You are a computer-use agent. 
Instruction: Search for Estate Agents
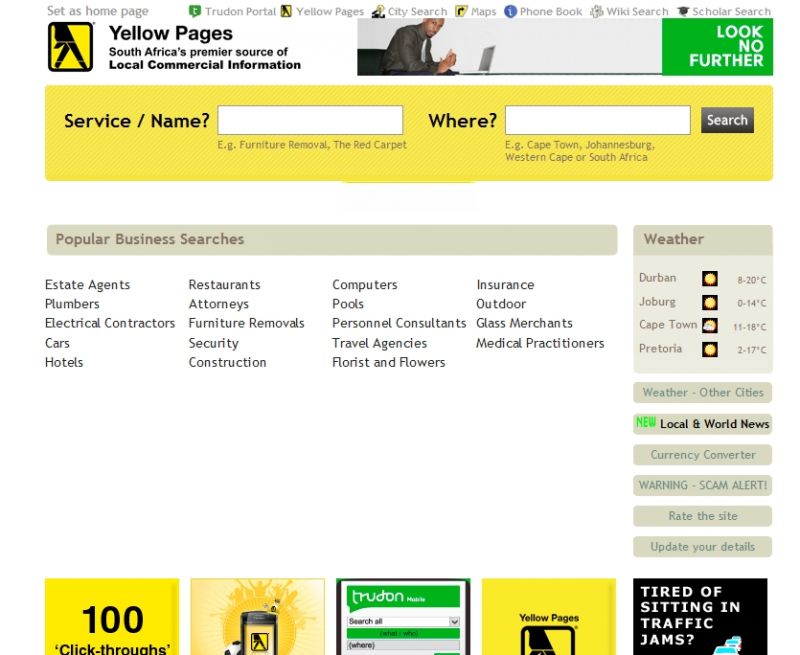[87, 285]
